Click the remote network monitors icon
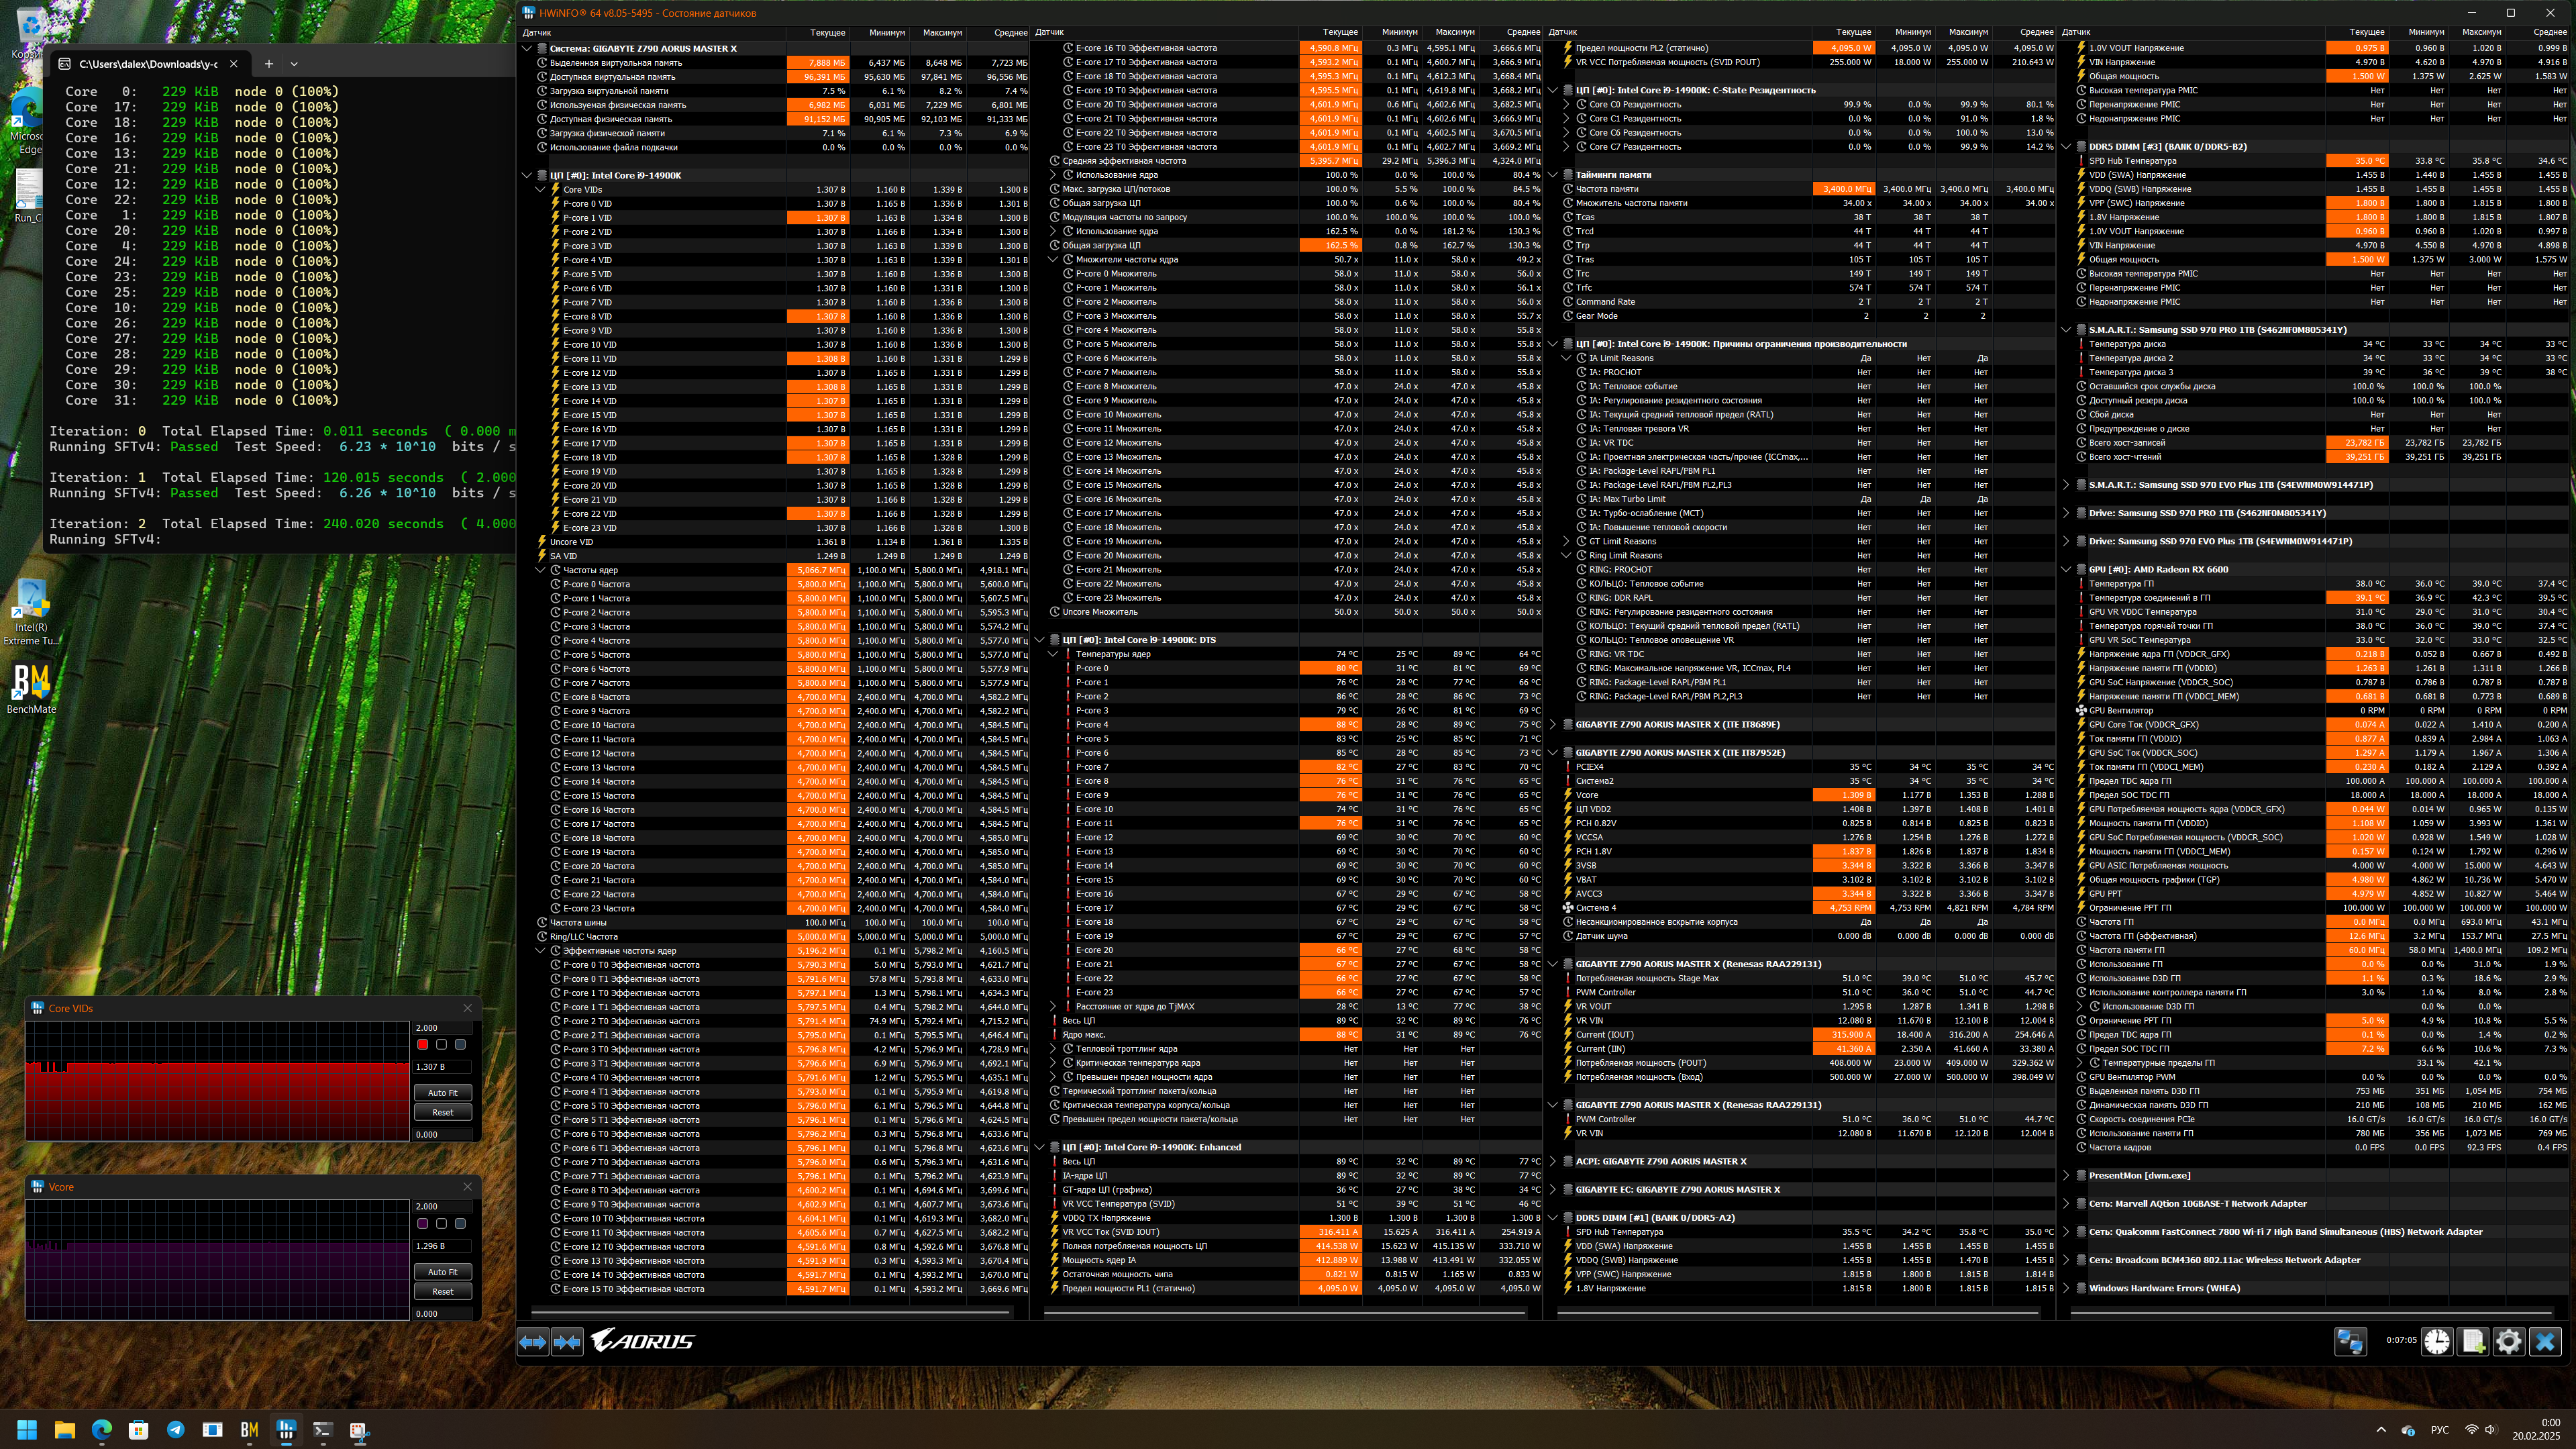The image size is (2576, 1449). pos(2350,1341)
